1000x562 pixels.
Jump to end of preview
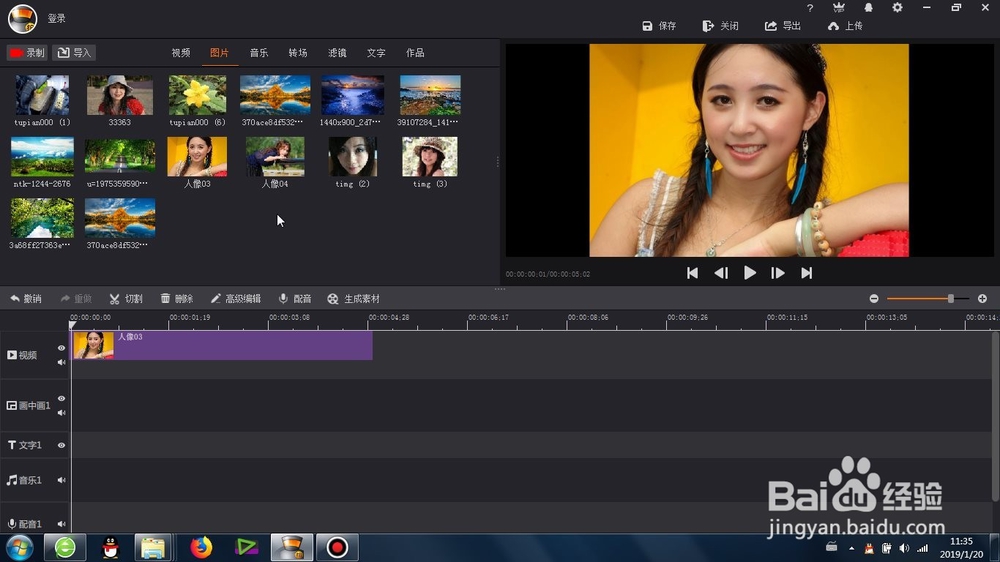coord(806,273)
